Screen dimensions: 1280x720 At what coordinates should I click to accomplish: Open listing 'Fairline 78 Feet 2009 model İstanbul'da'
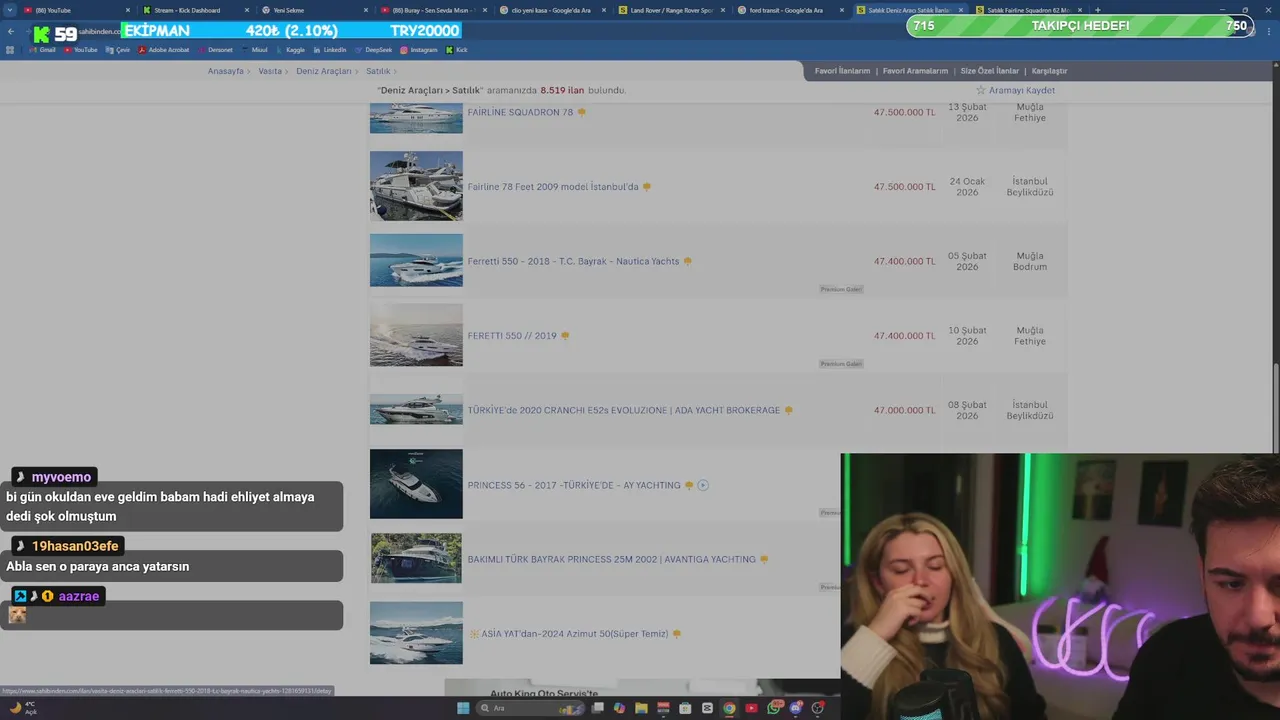pos(553,187)
